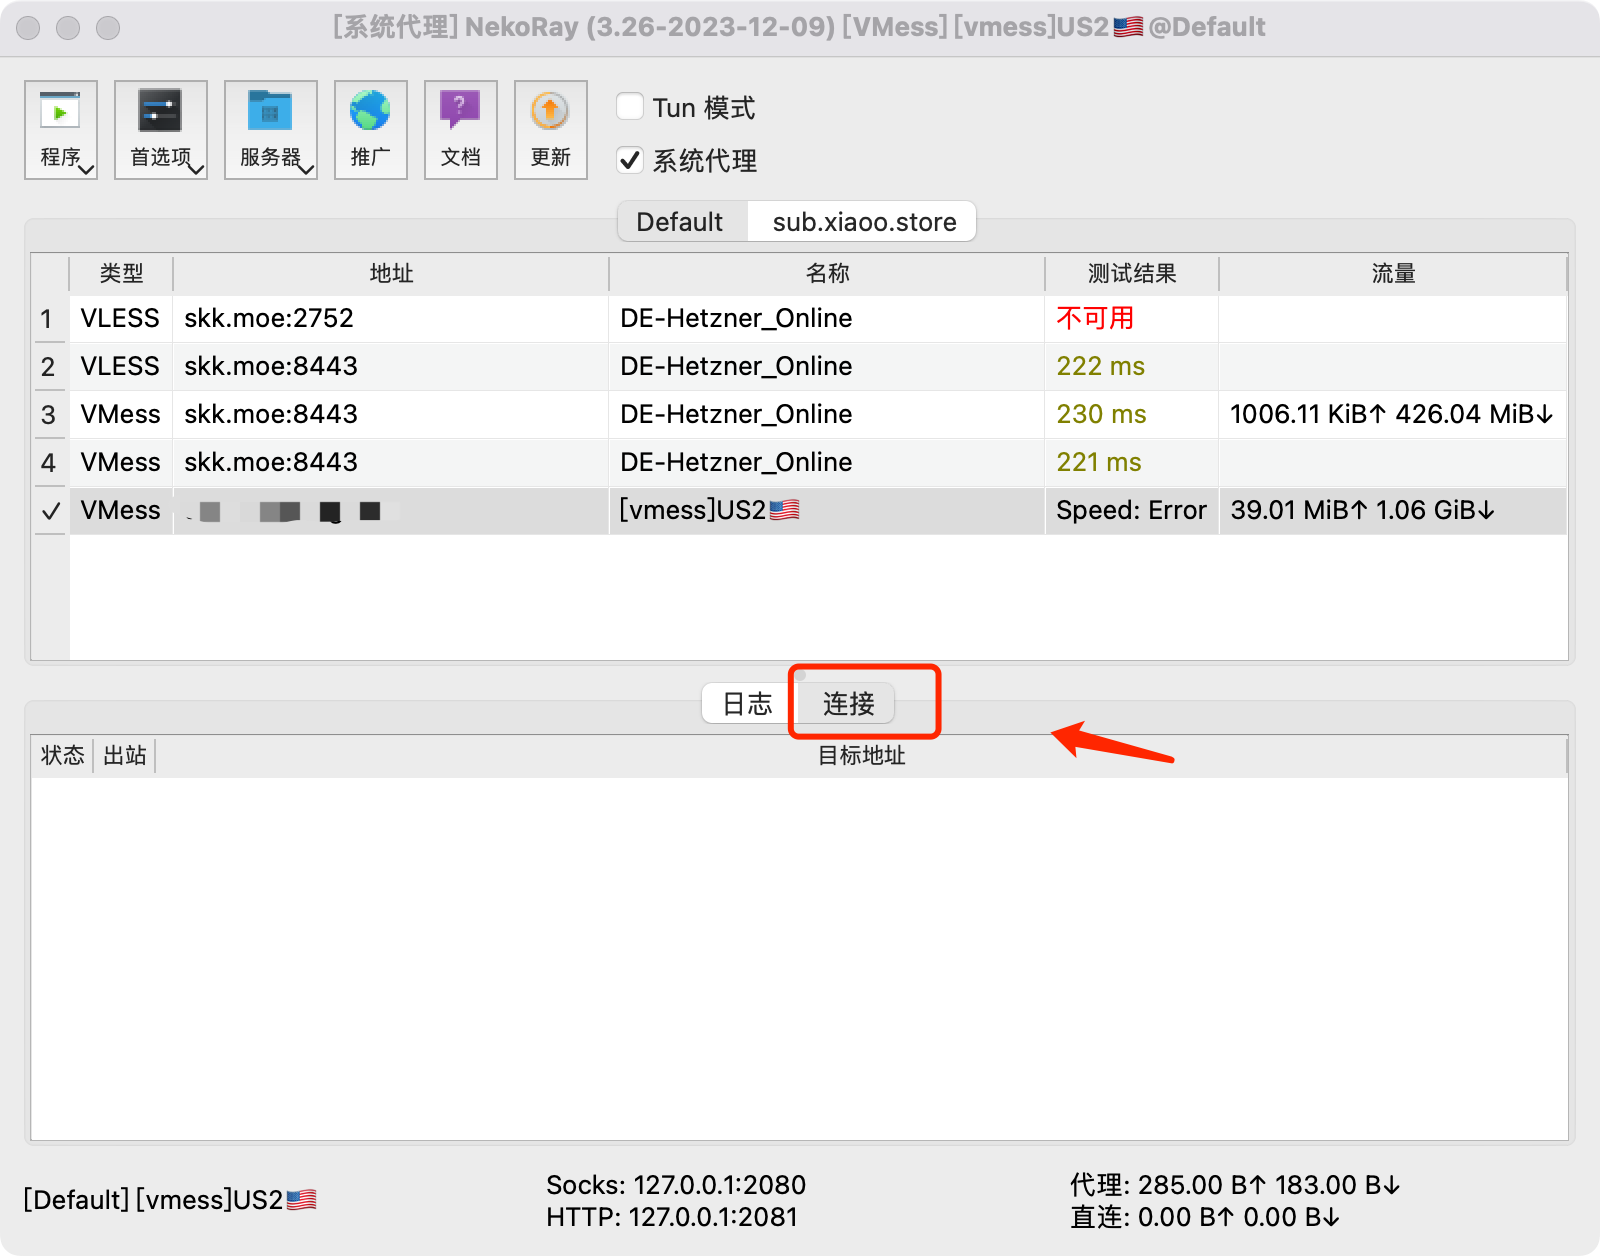Switch to the 日志 log tab
Viewport: 1600px width, 1256px height.
point(748,704)
